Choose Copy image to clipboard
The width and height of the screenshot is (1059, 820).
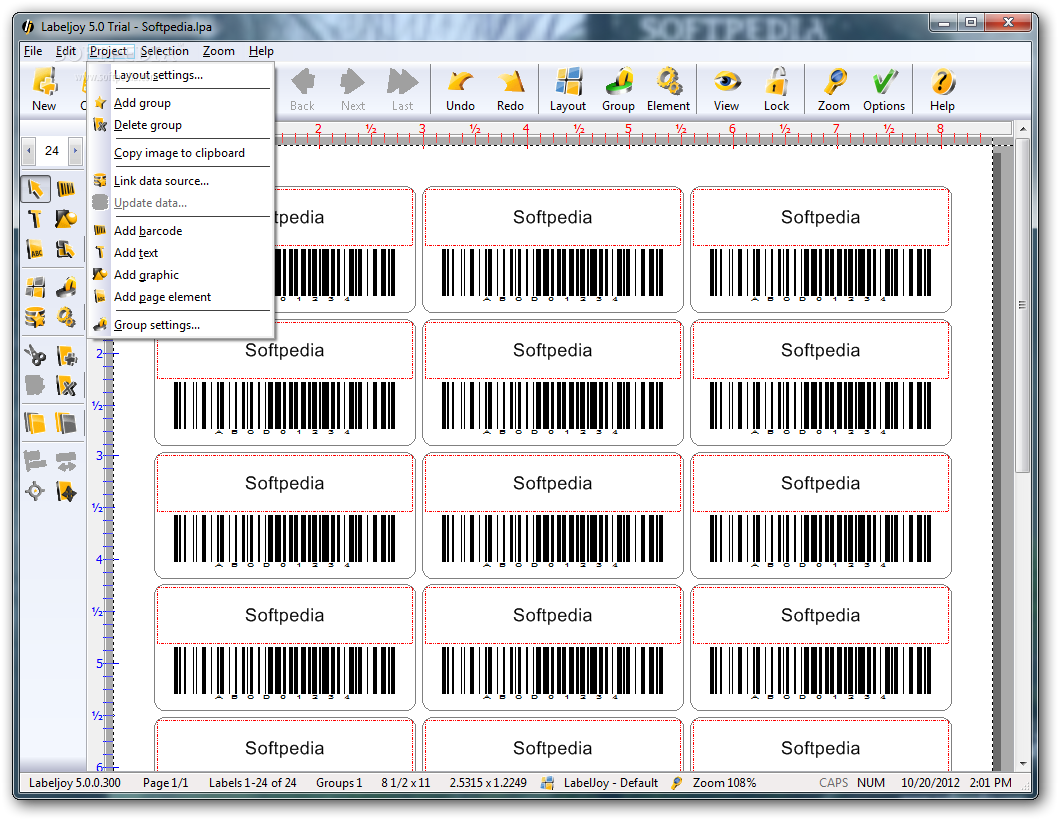pos(181,153)
